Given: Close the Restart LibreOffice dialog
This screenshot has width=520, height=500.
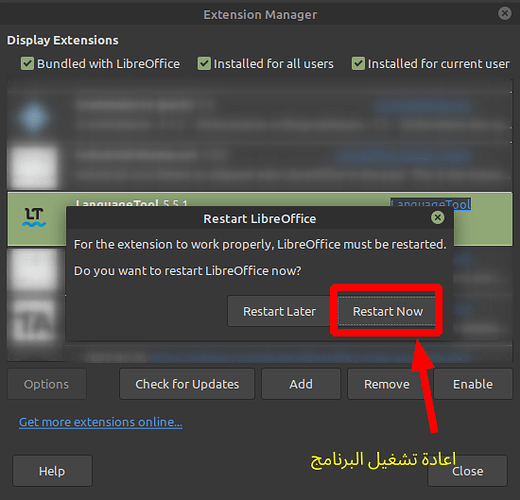Looking at the screenshot, I should point(437,218).
